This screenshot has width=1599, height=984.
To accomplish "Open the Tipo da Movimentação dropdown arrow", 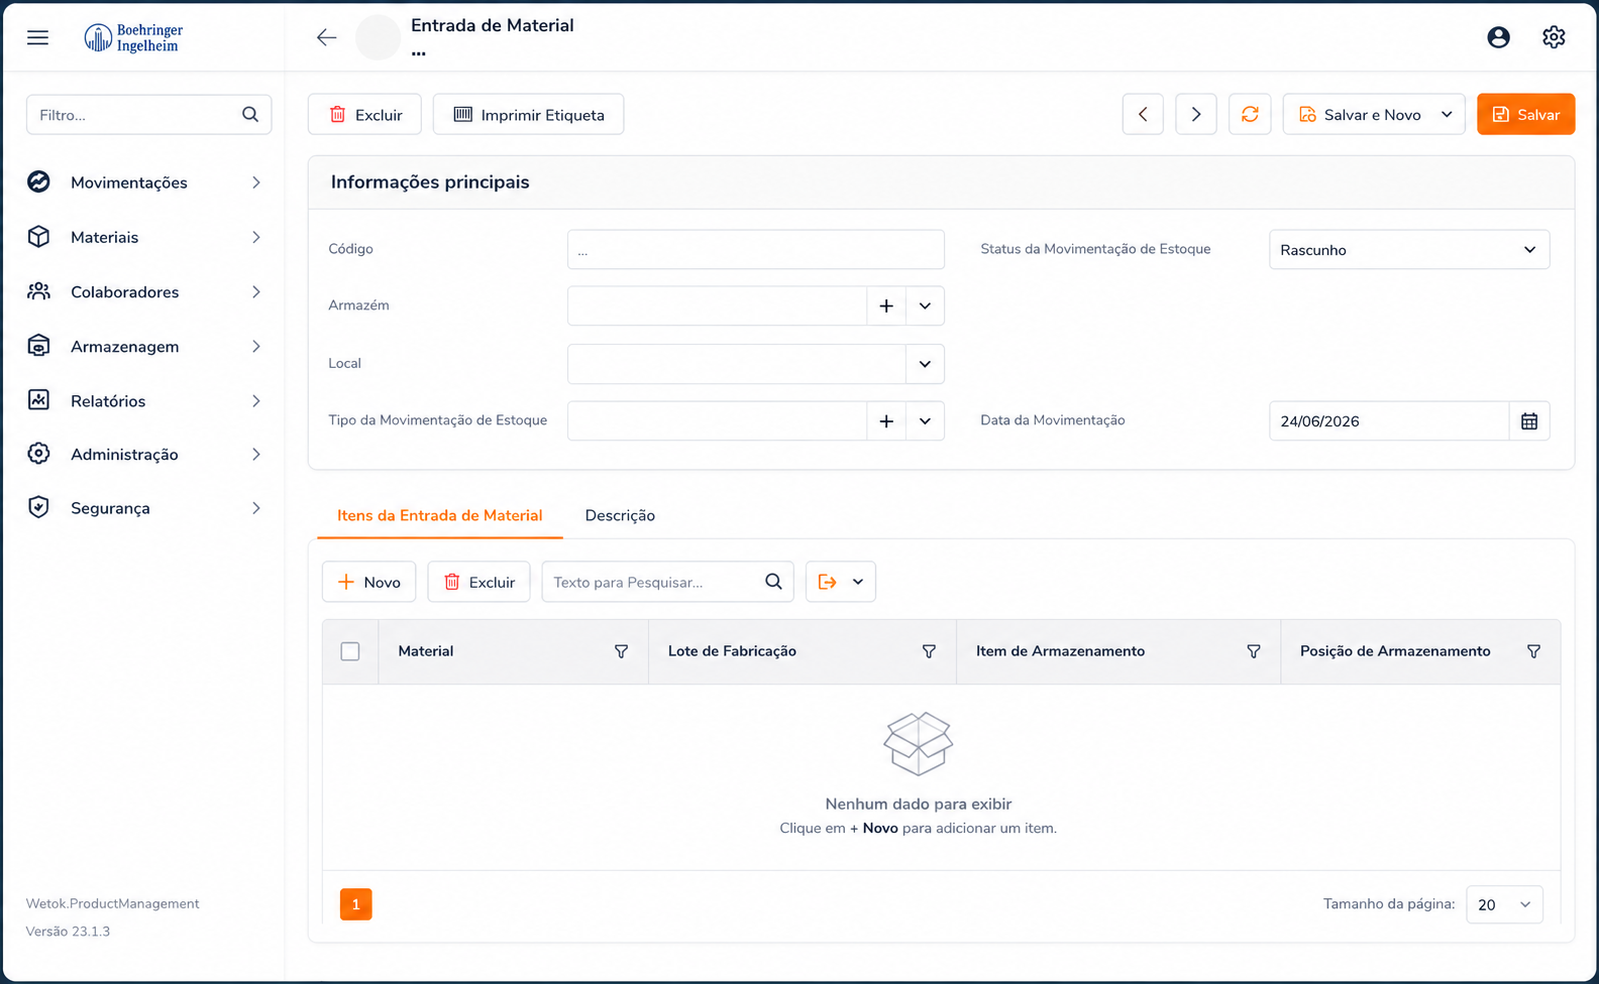I will (925, 421).
